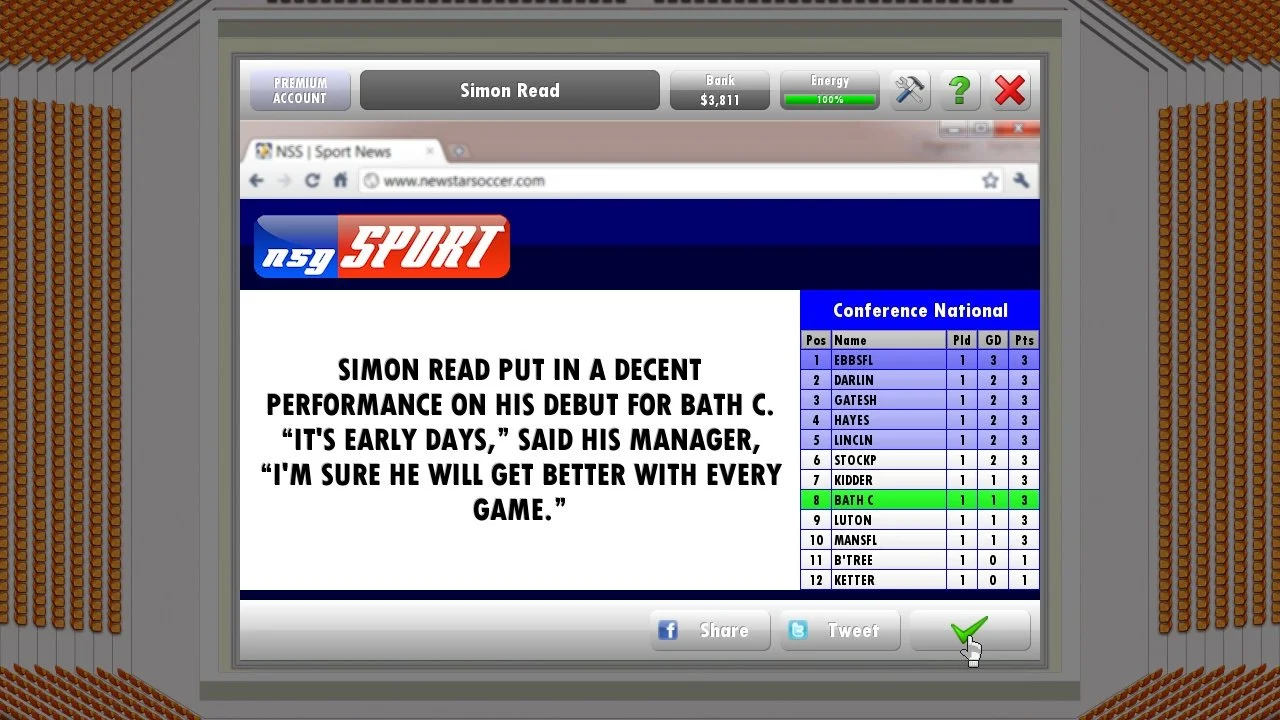Screen dimensions: 1280x720
Task: Click the Simon Read player name bar
Action: [x=510, y=90]
